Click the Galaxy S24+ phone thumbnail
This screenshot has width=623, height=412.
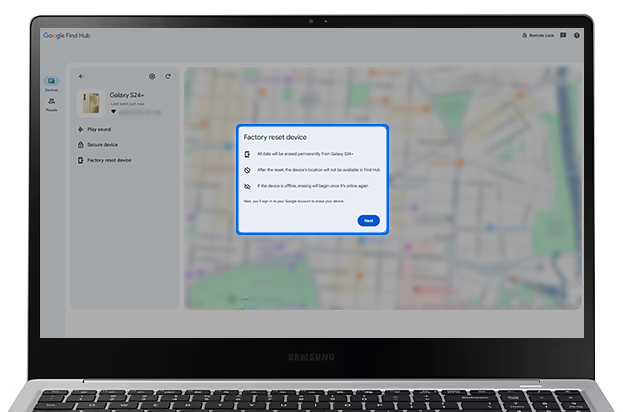91,103
